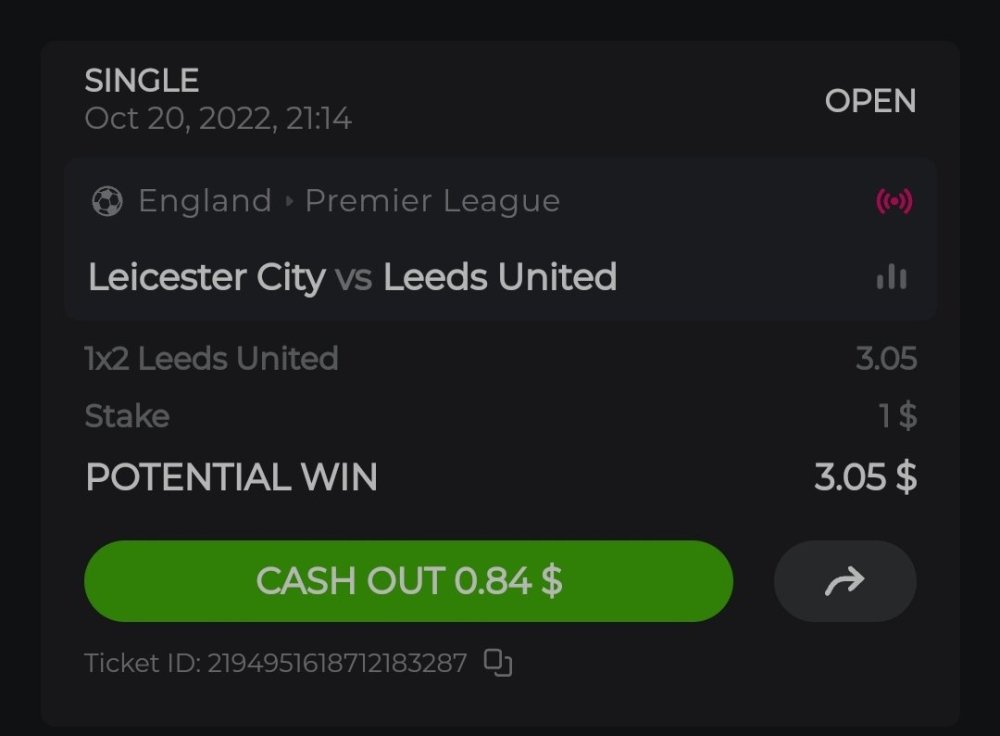Select the England country link
Screen dimensions: 1000x736
pyautogui.click(x=205, y=201)
